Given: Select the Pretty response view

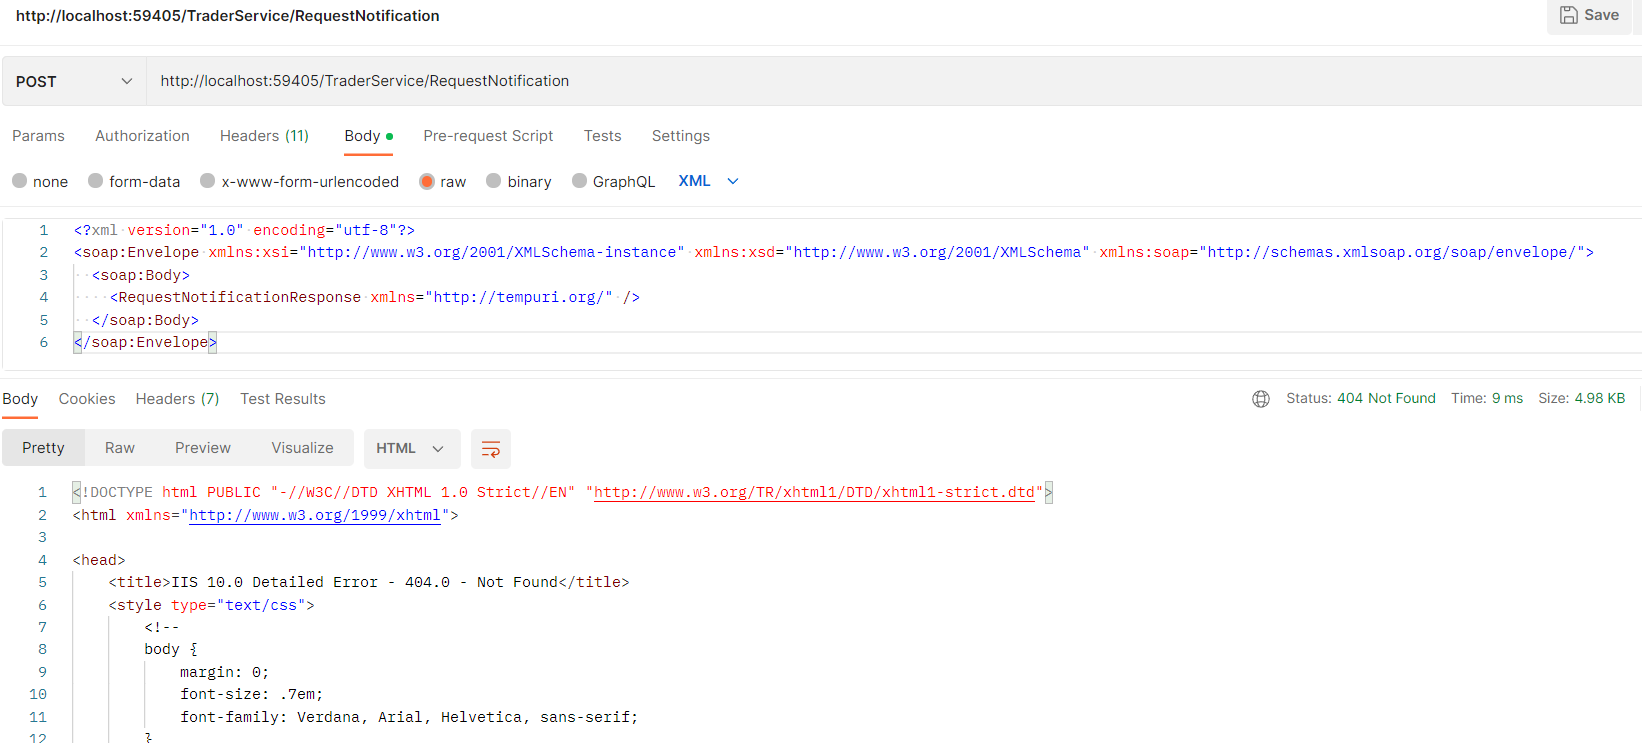Looking at the screenshot, I should pos(43,448).
